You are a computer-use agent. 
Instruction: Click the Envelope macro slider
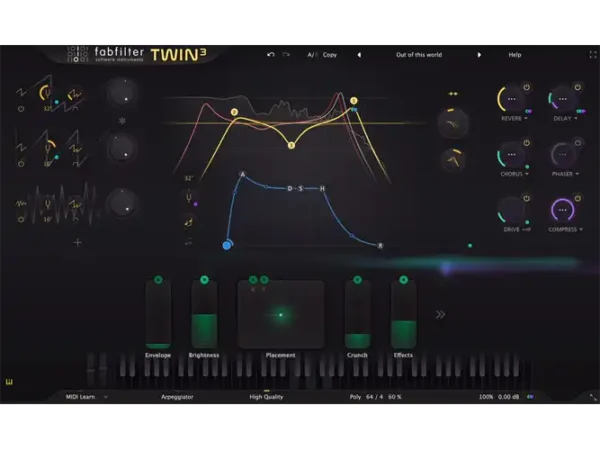click(x=158, y=315)
